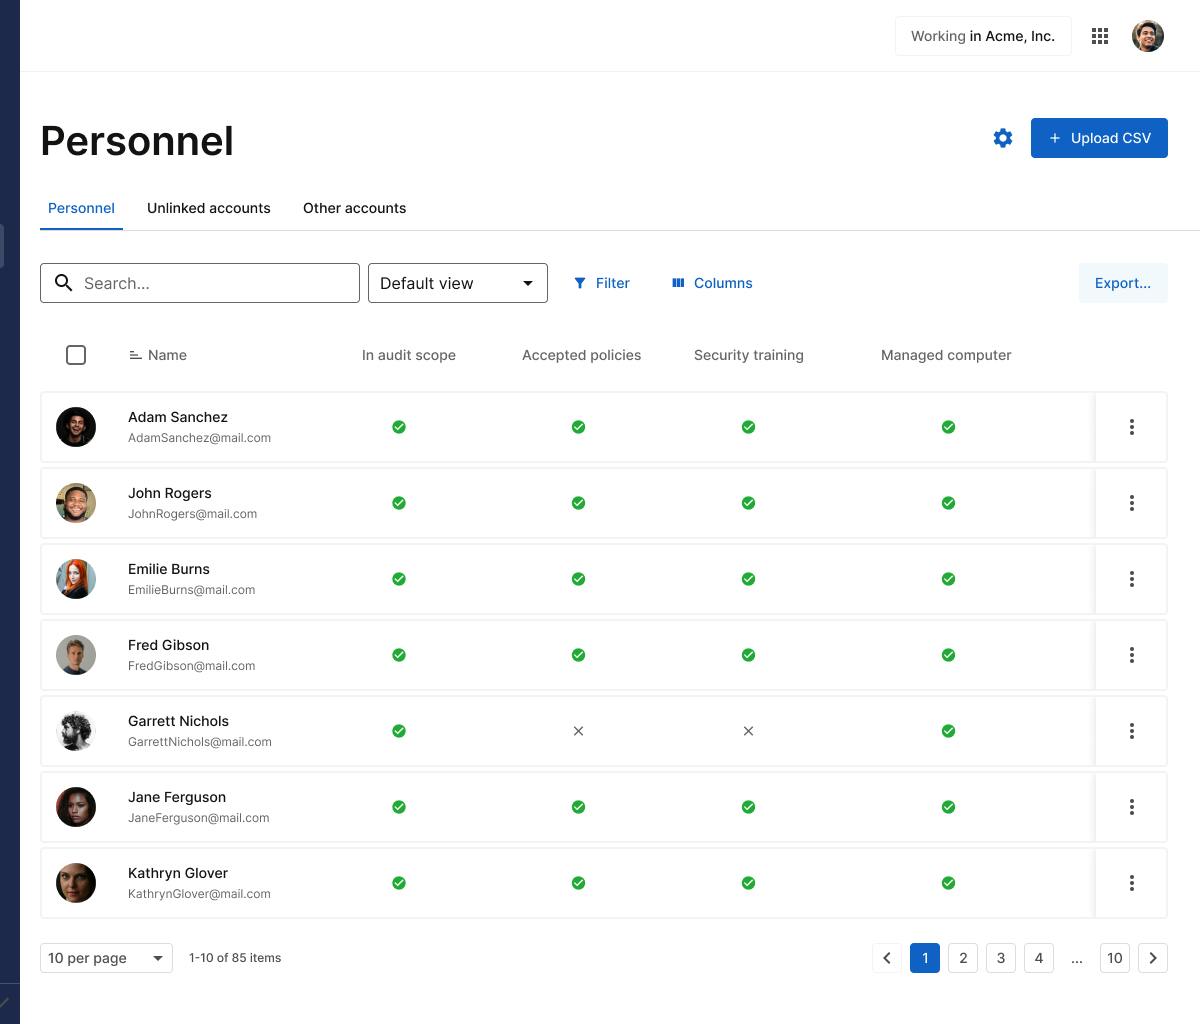Screen dimensions: 1200x1024
Task: Open the three-dot menu for Adam Sanchez
Action: [1131, 427]
